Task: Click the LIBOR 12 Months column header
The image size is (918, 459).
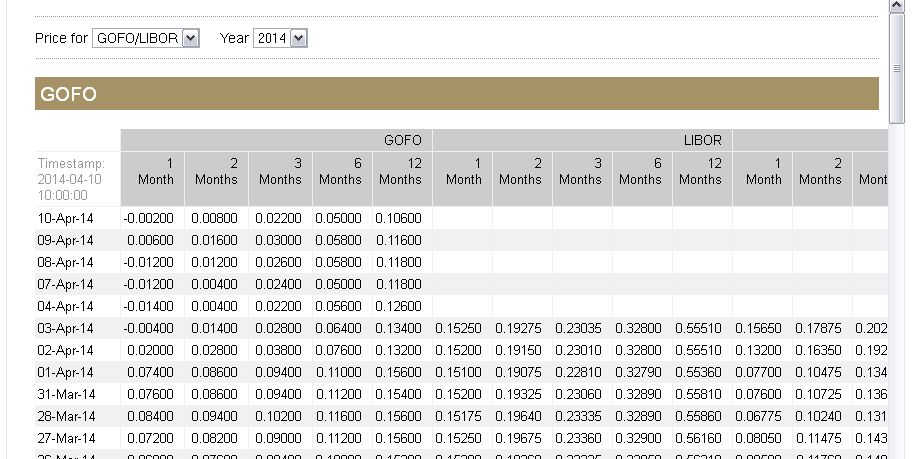Action: pyautogui.click(x=702, y=179)
